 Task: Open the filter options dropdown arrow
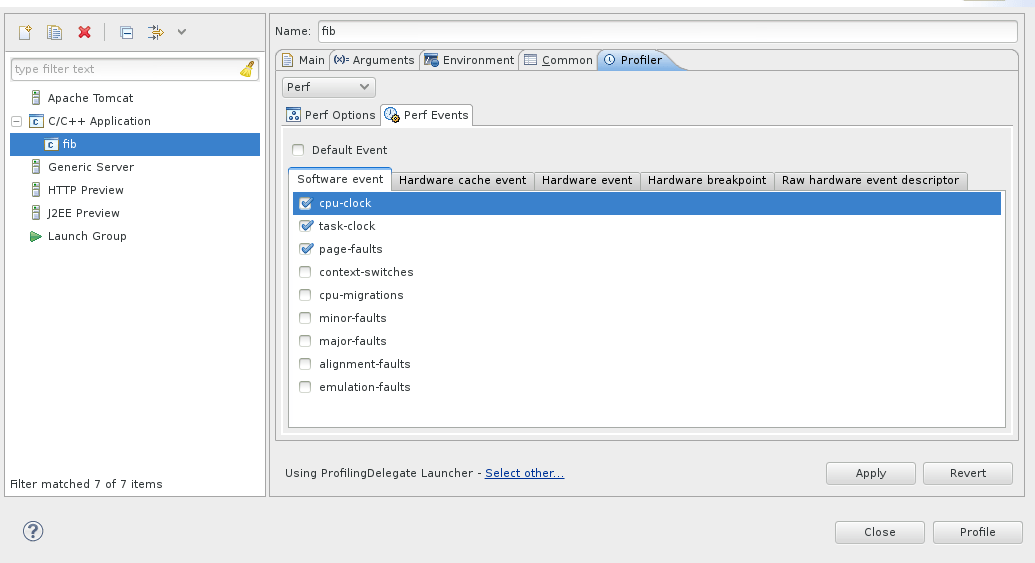tap(182, 32)
